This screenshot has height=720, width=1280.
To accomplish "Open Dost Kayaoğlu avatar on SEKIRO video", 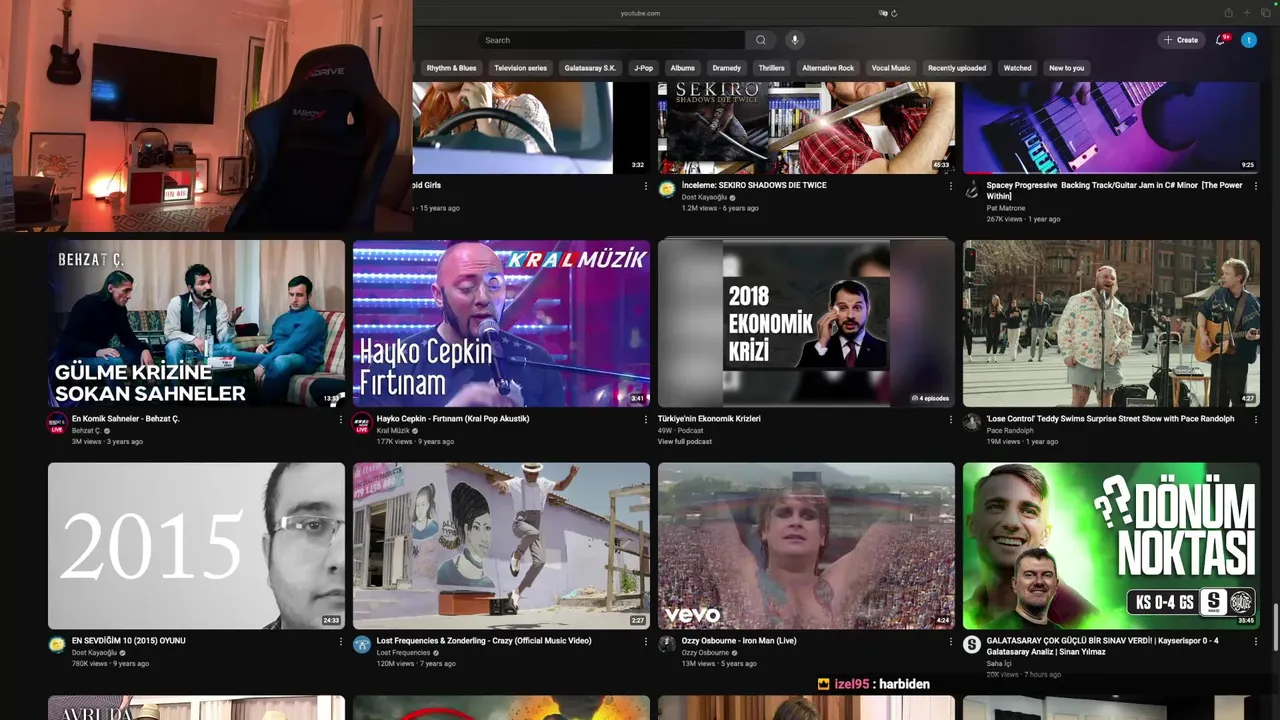I will coord(667,189).
